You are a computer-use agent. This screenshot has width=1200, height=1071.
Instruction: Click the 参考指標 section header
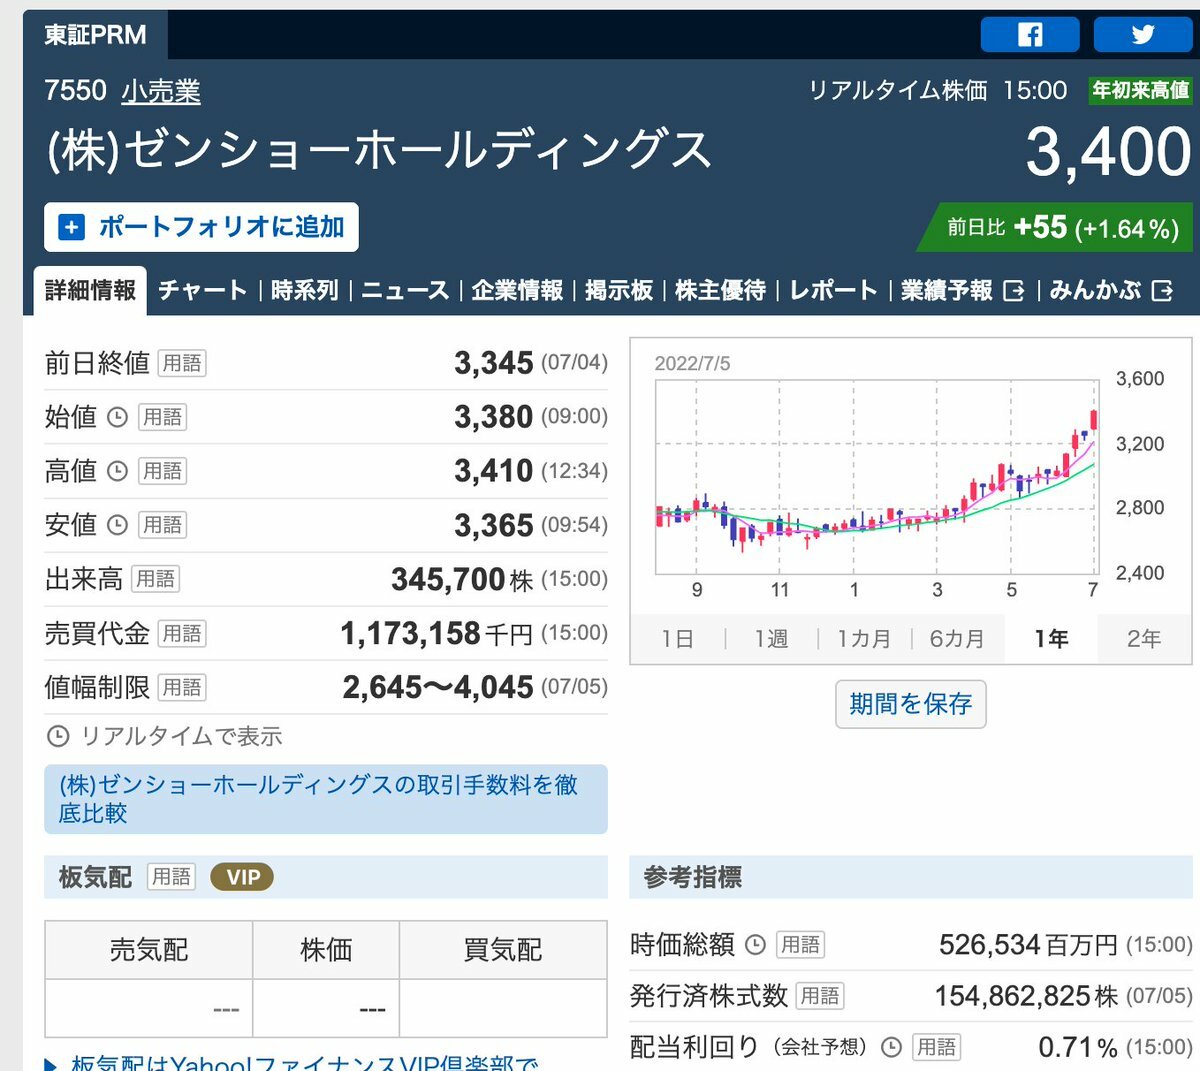[912, 877]
